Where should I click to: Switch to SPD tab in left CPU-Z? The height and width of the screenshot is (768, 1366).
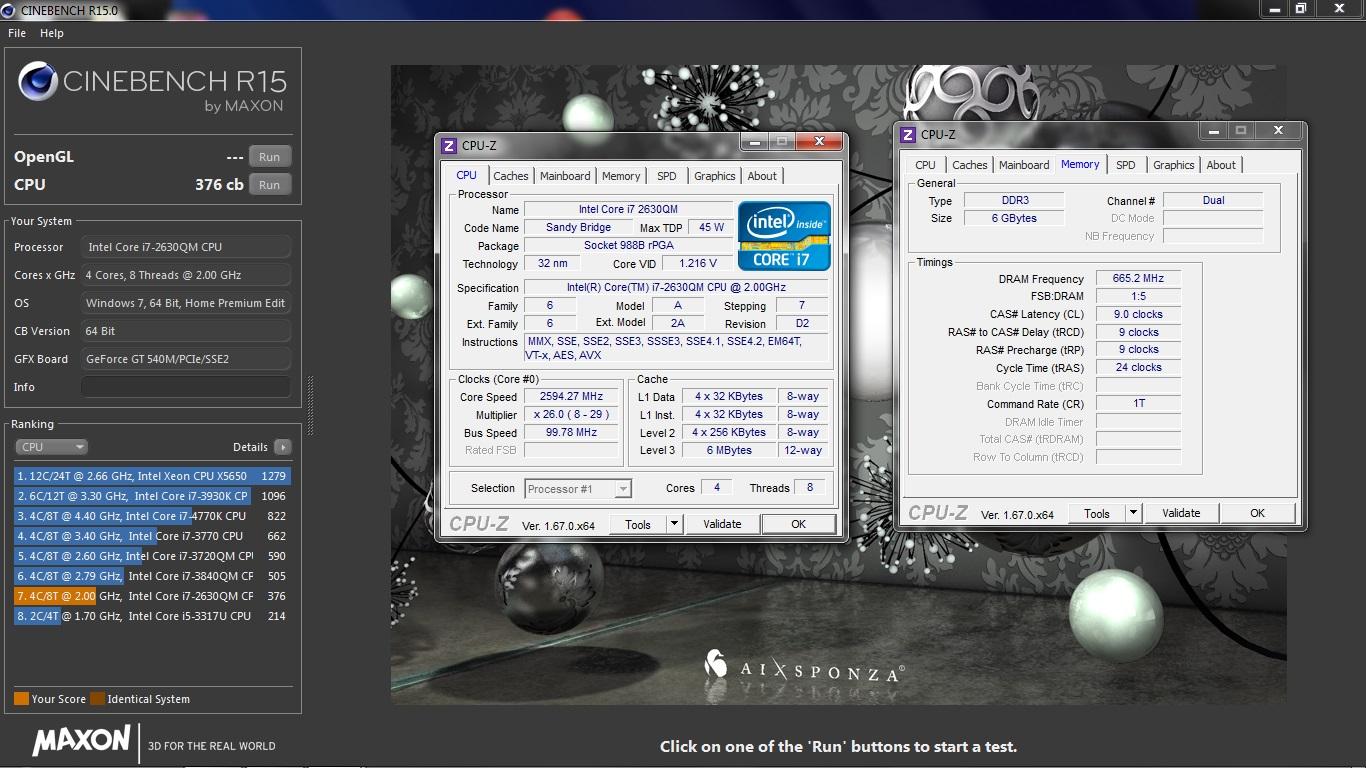[x=667, y=176]
